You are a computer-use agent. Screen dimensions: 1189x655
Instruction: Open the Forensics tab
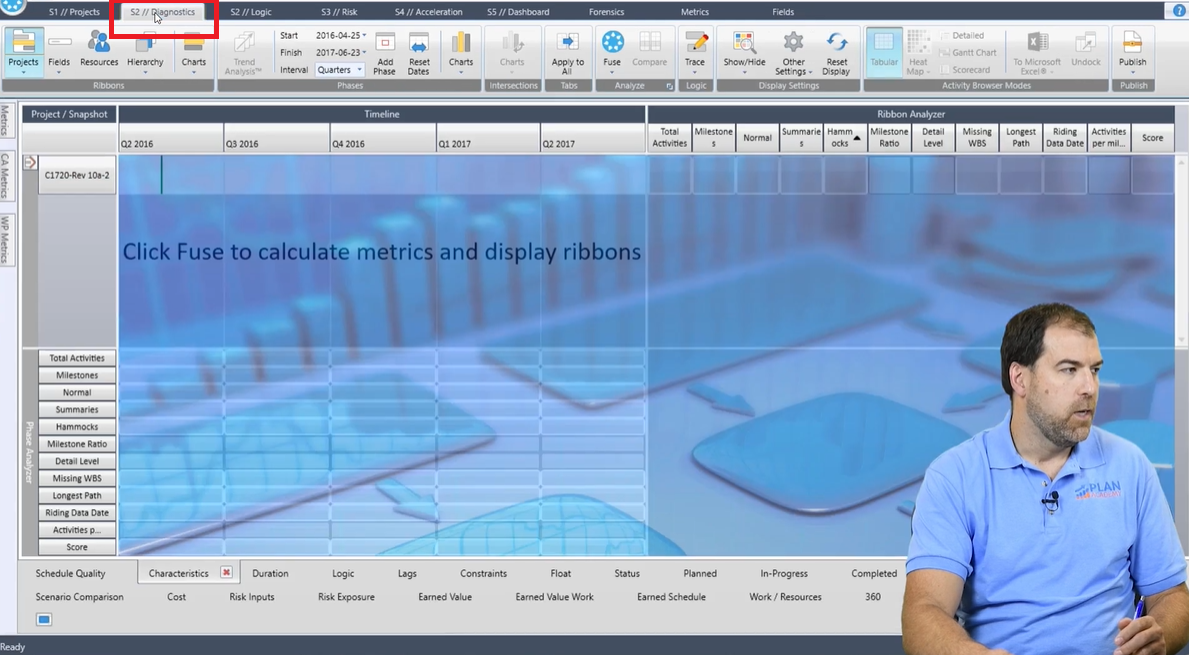point(606,11)
